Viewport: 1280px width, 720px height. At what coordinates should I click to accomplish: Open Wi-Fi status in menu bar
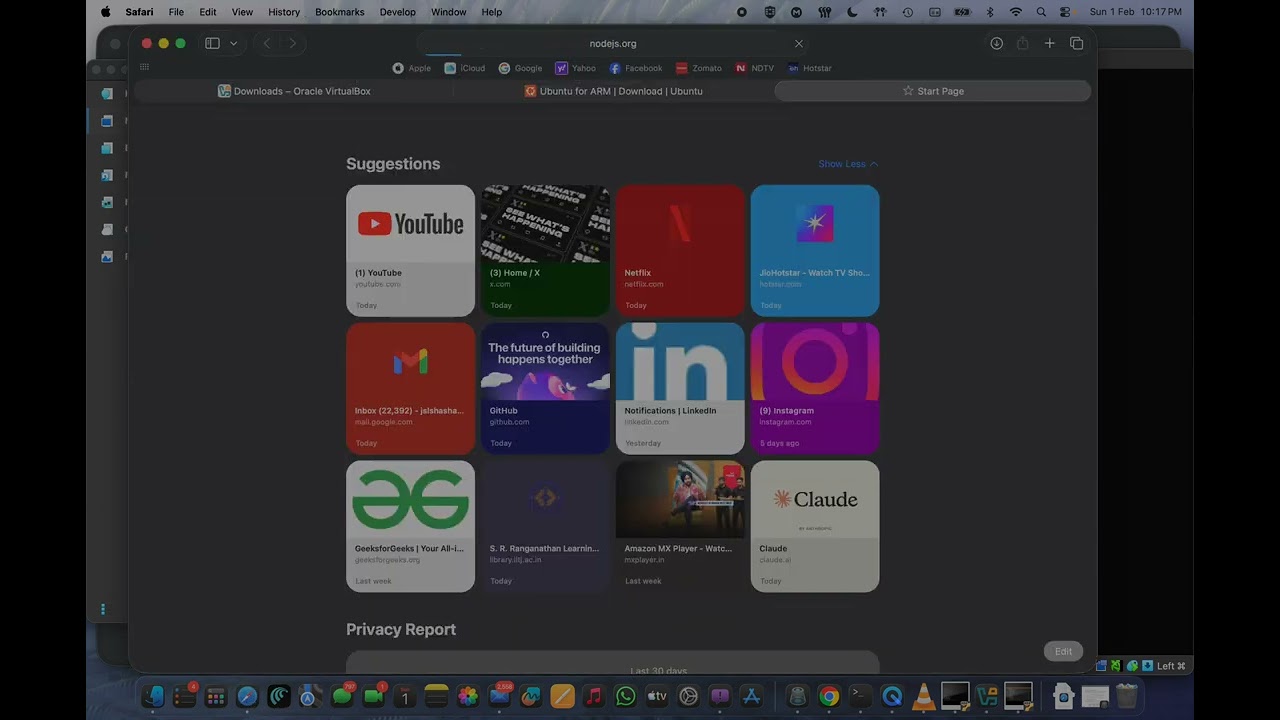1016,12
